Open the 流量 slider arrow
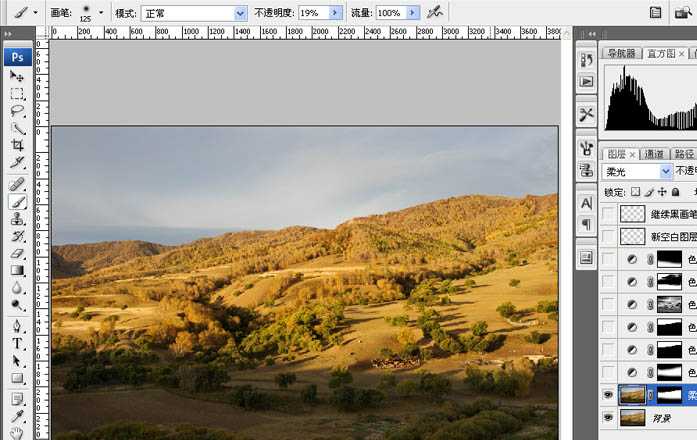This screenshot has width=697, height=440. click(413, 13)
